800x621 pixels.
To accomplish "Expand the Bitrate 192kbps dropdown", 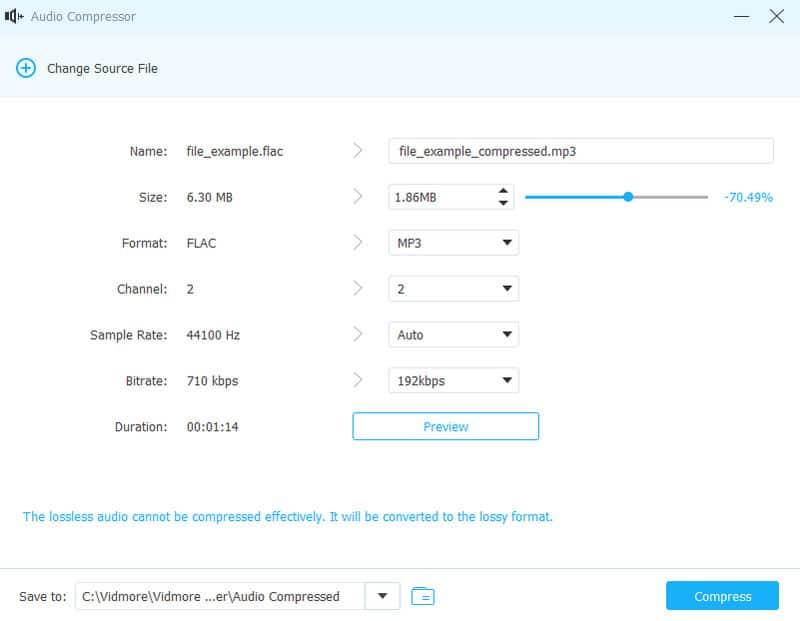I will coord(453,381).
